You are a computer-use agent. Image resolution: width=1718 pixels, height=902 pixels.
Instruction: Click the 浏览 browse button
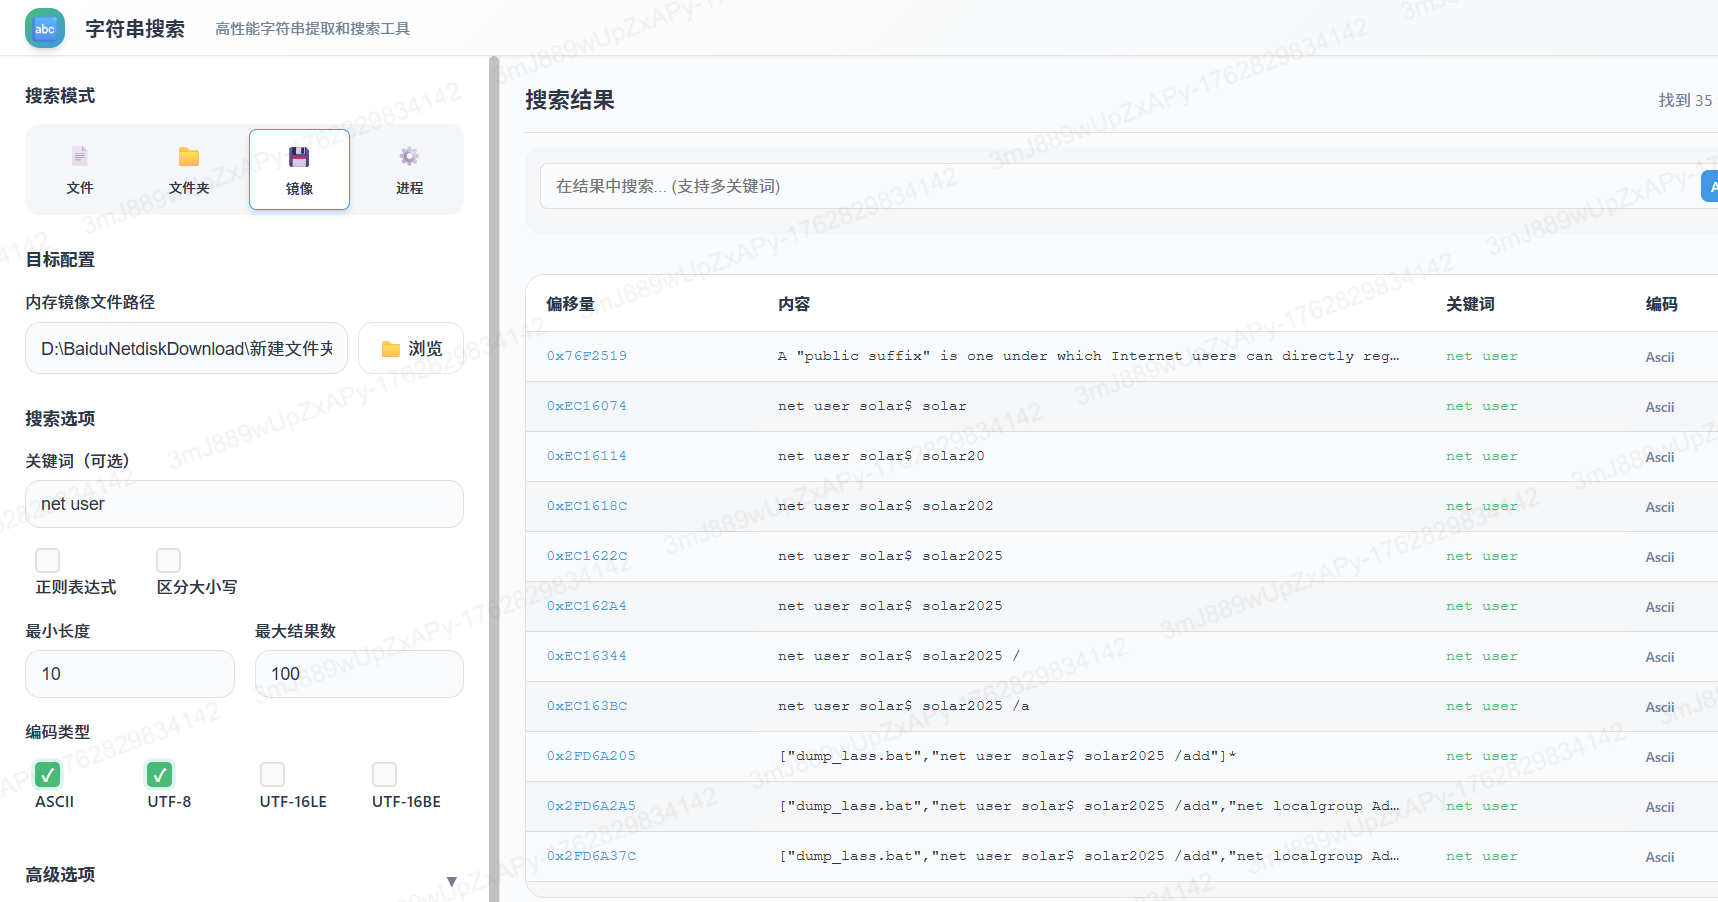(411, 348)
